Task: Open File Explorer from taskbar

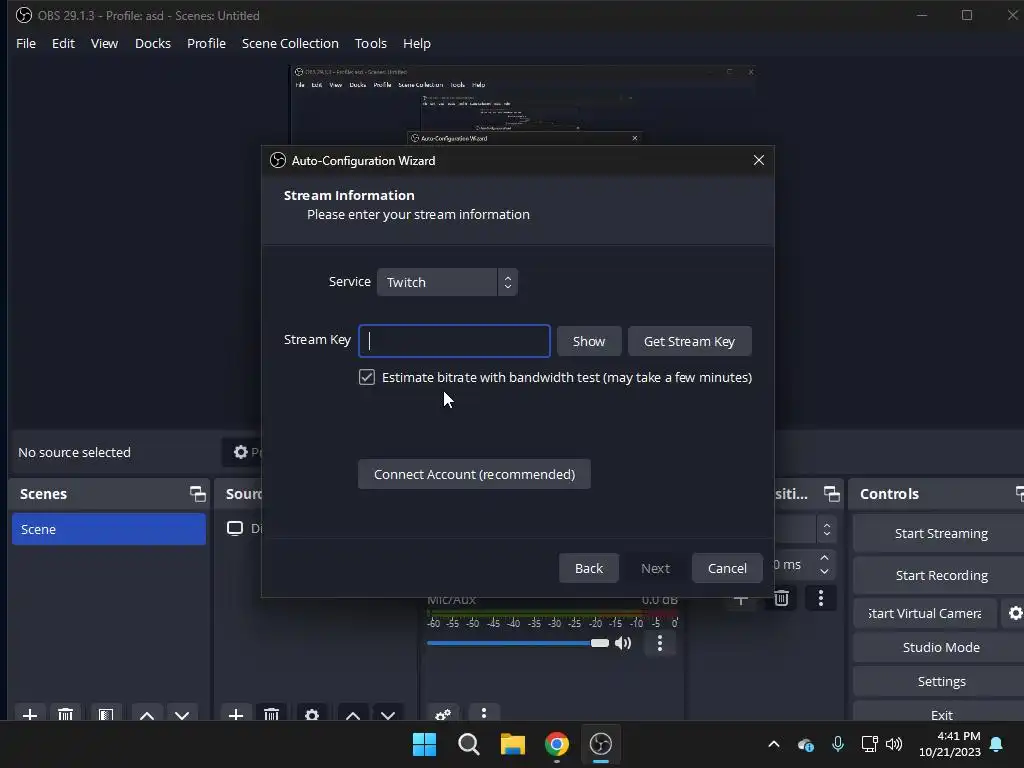Action: (x=513, y=744)
